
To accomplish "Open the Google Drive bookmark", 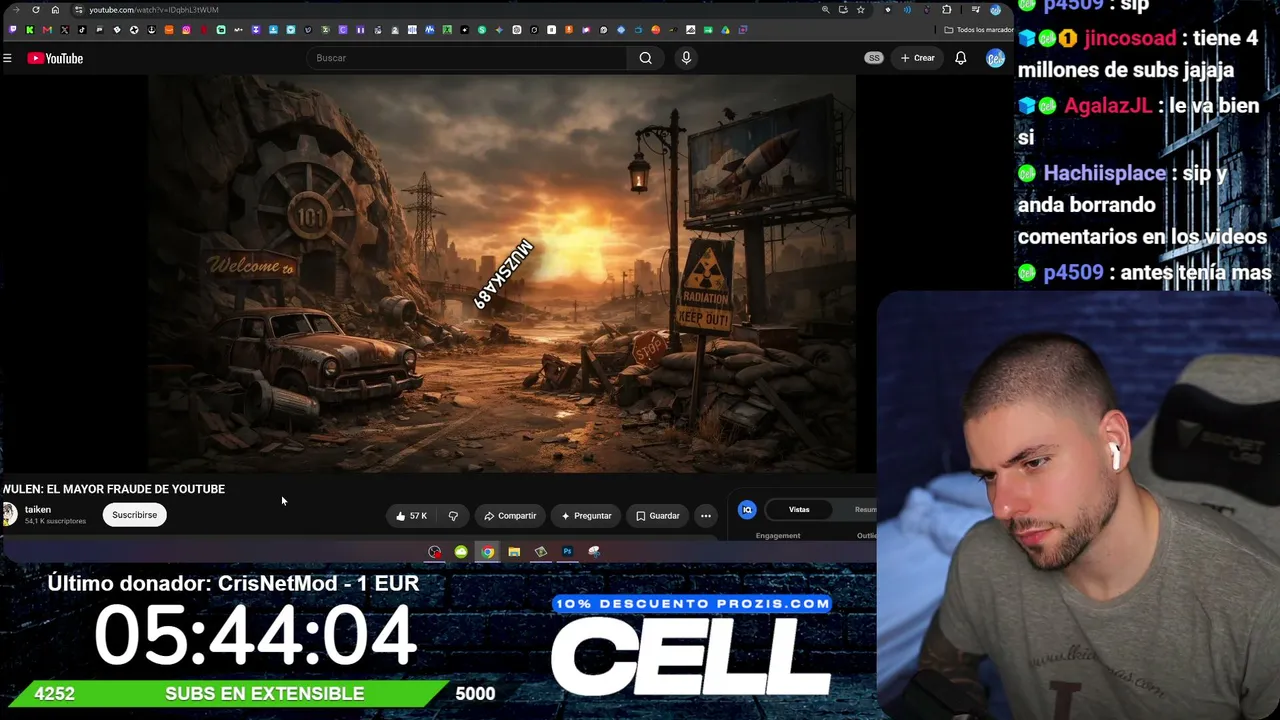I will (725, 30).
